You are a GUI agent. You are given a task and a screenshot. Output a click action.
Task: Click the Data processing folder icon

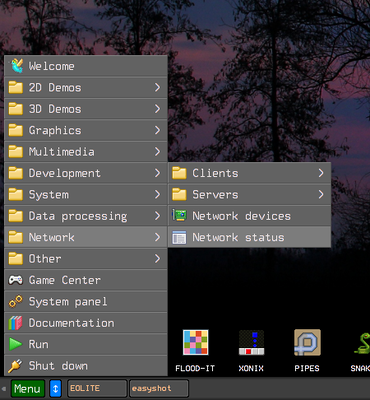(x=16, y=216)
